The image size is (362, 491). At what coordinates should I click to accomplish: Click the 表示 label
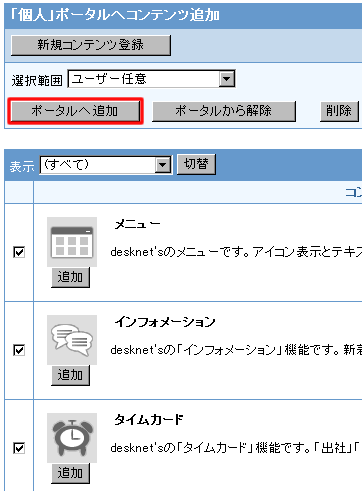tap(22, 166)
